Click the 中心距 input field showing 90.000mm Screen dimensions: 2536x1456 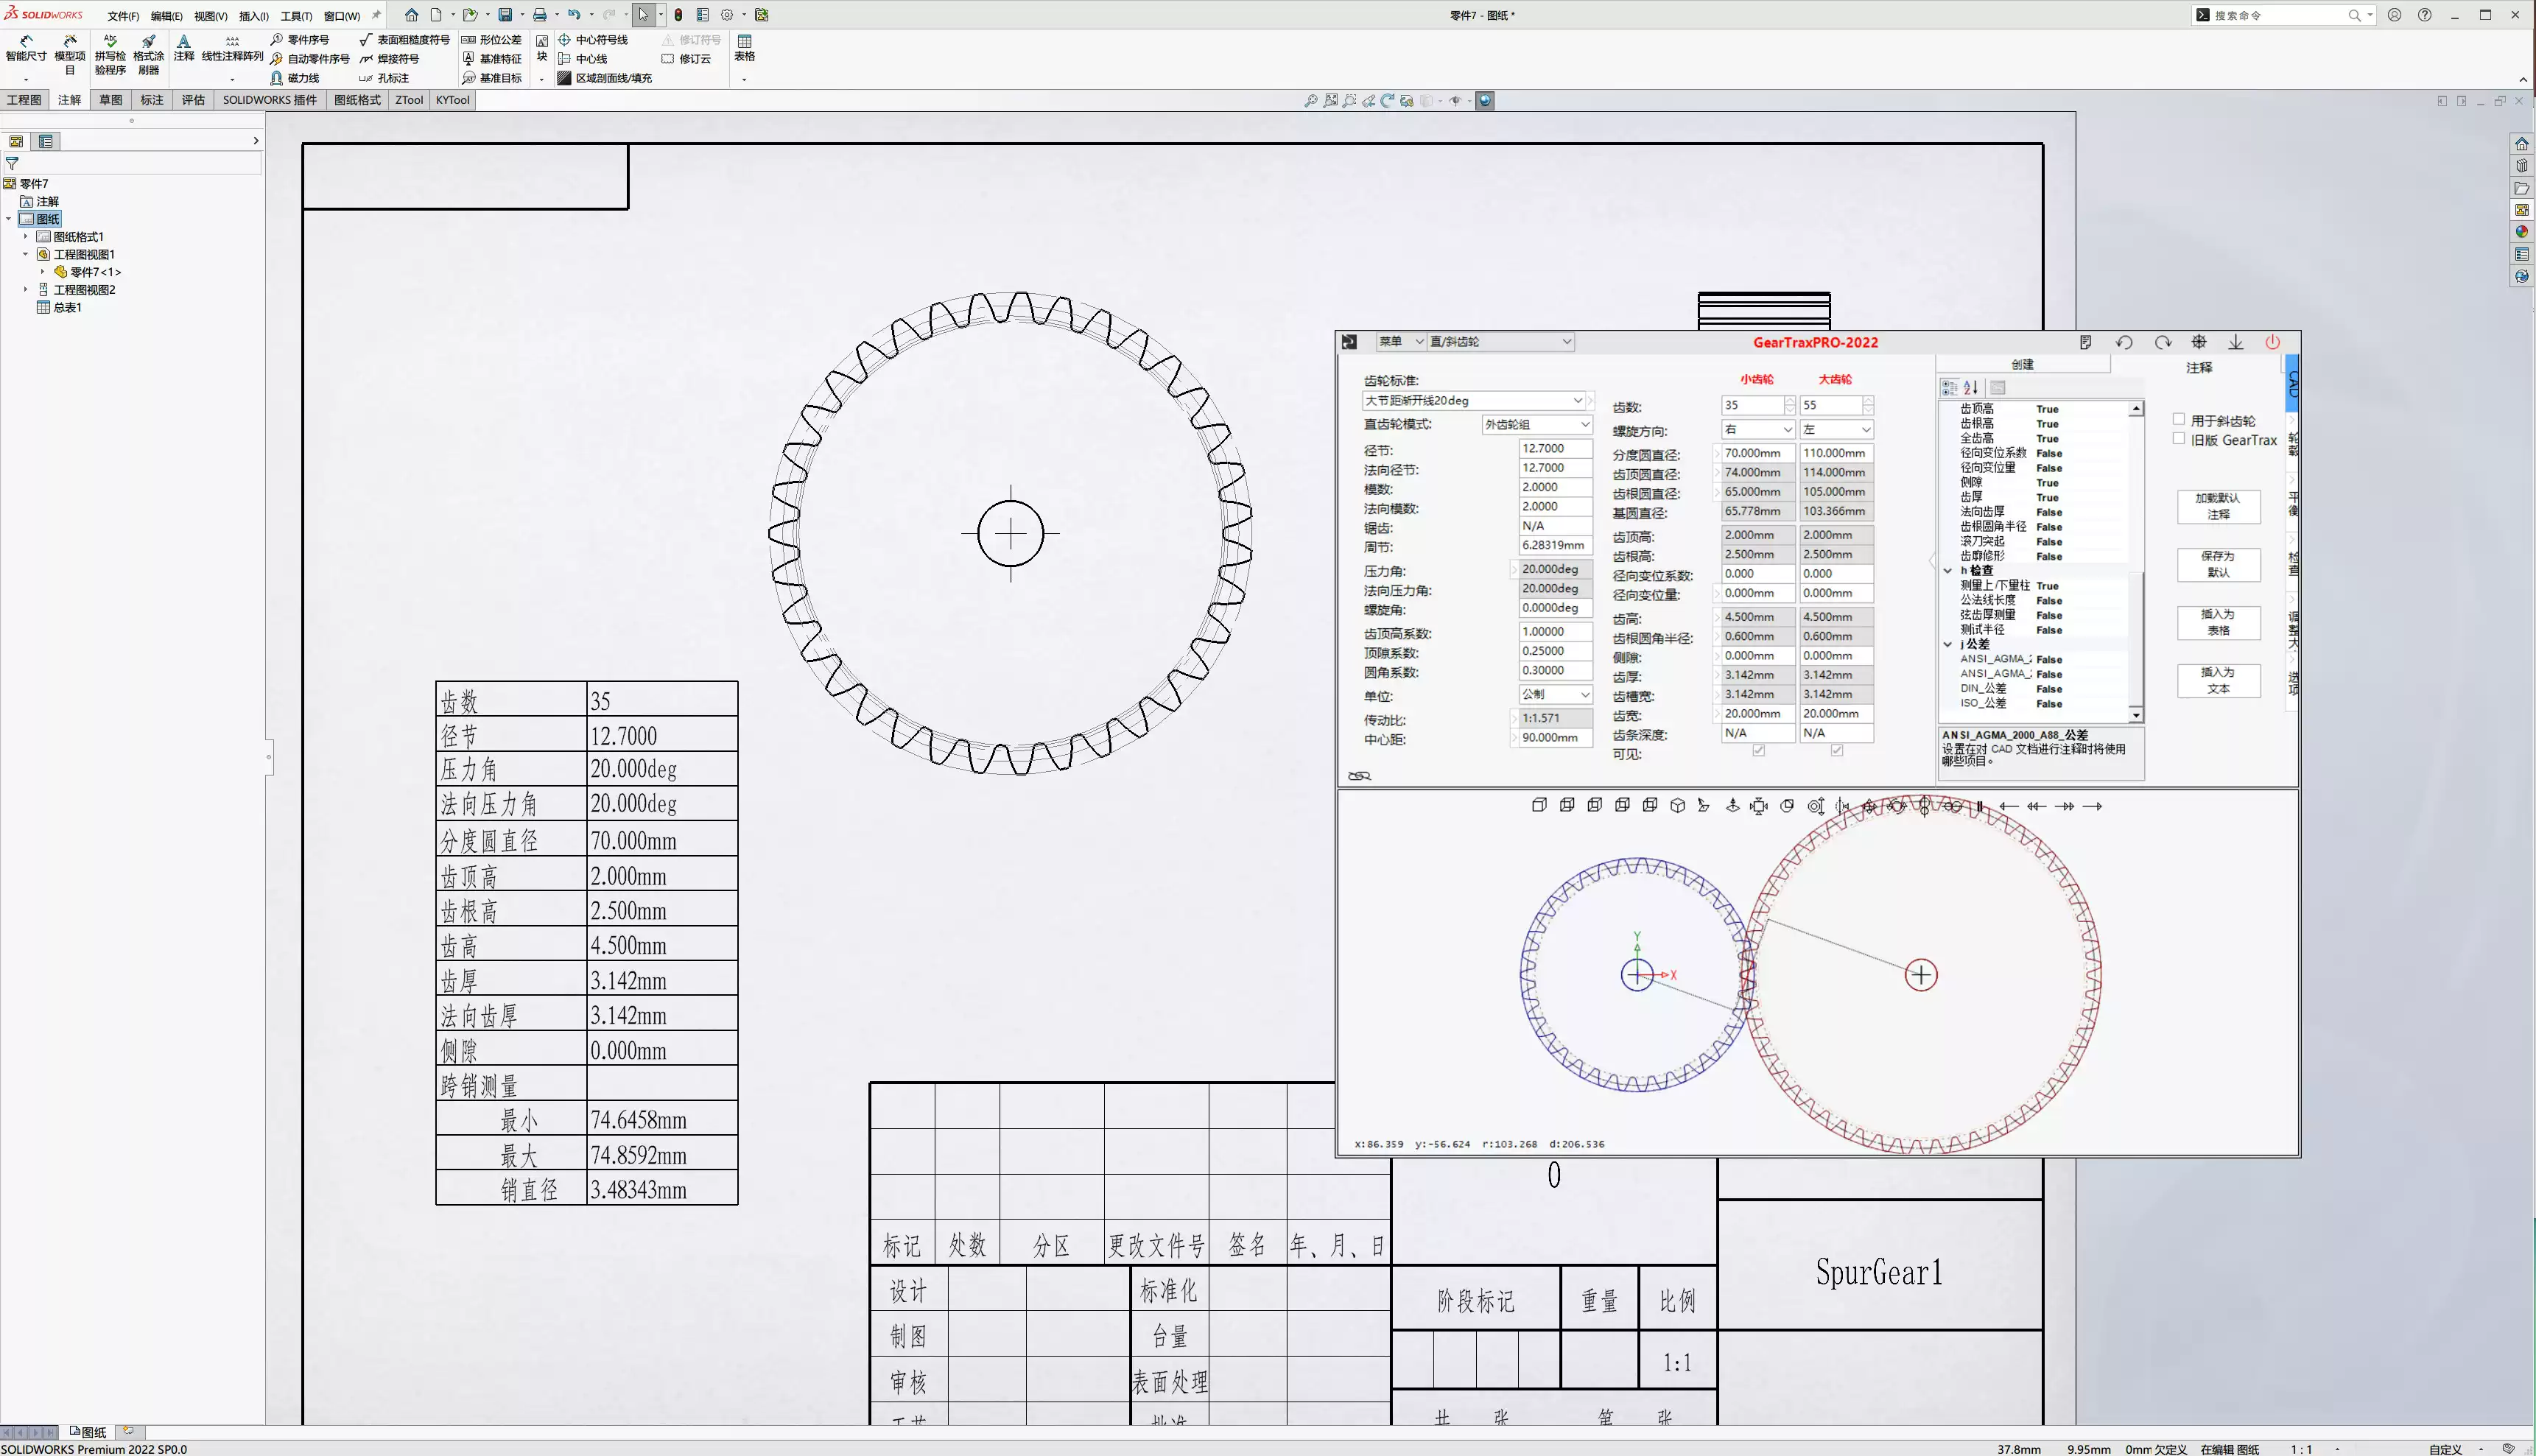click(1551, 737)
